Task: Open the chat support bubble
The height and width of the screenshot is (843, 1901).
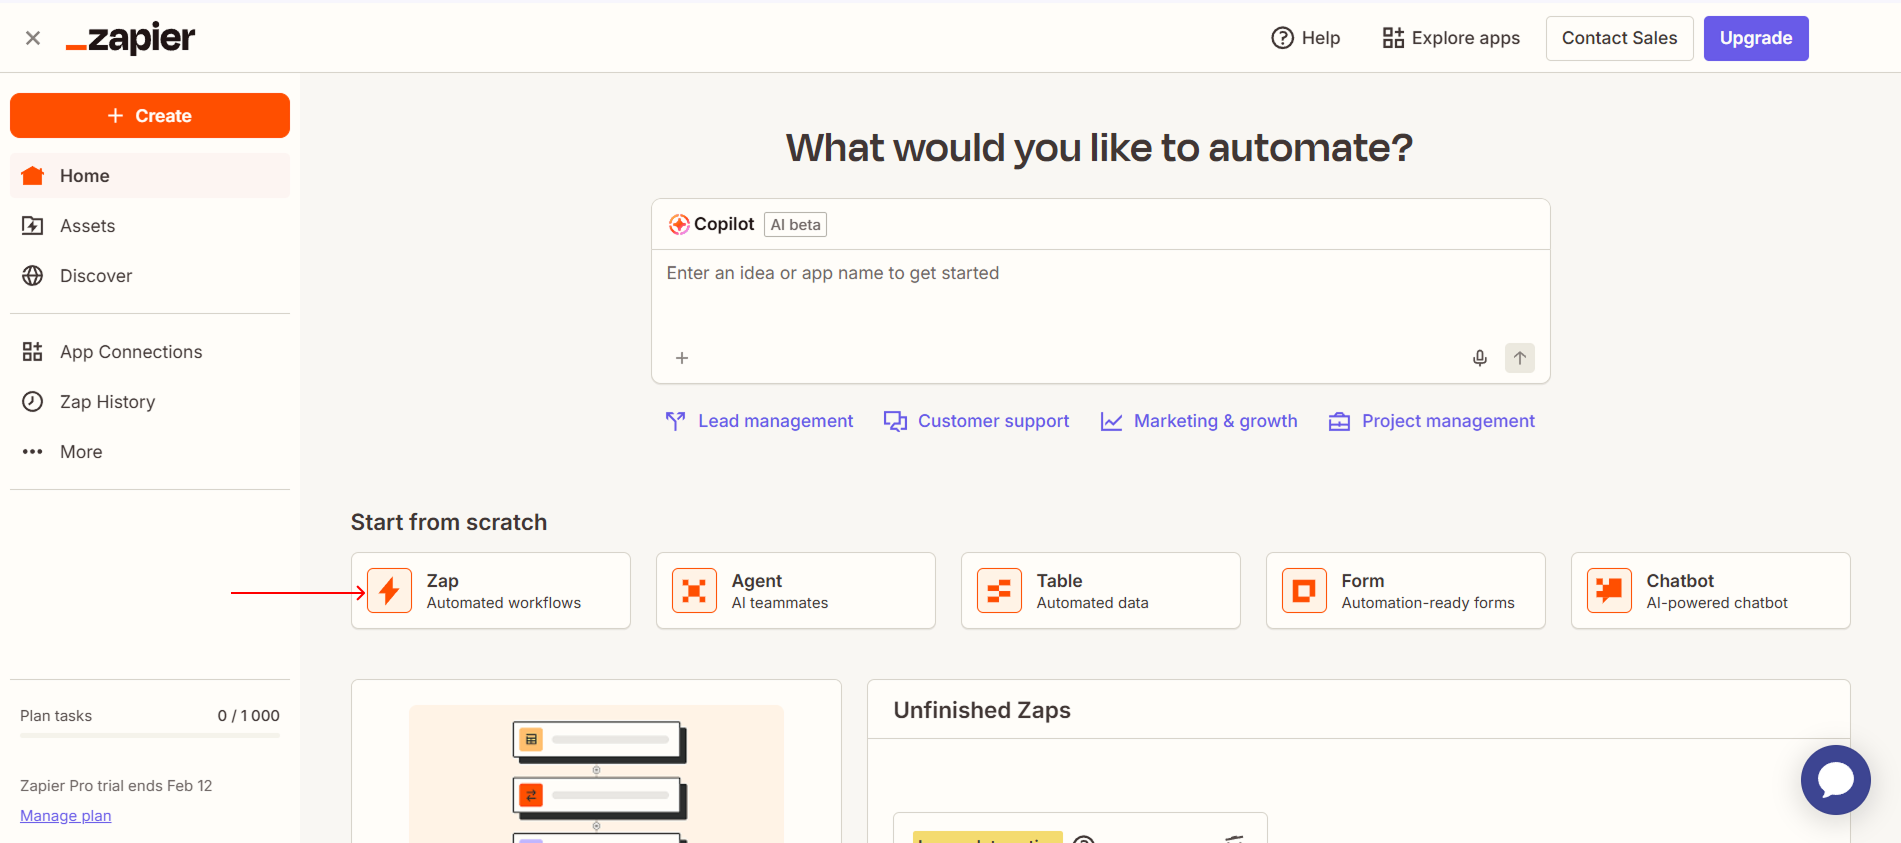Action: coord(1835,780)
